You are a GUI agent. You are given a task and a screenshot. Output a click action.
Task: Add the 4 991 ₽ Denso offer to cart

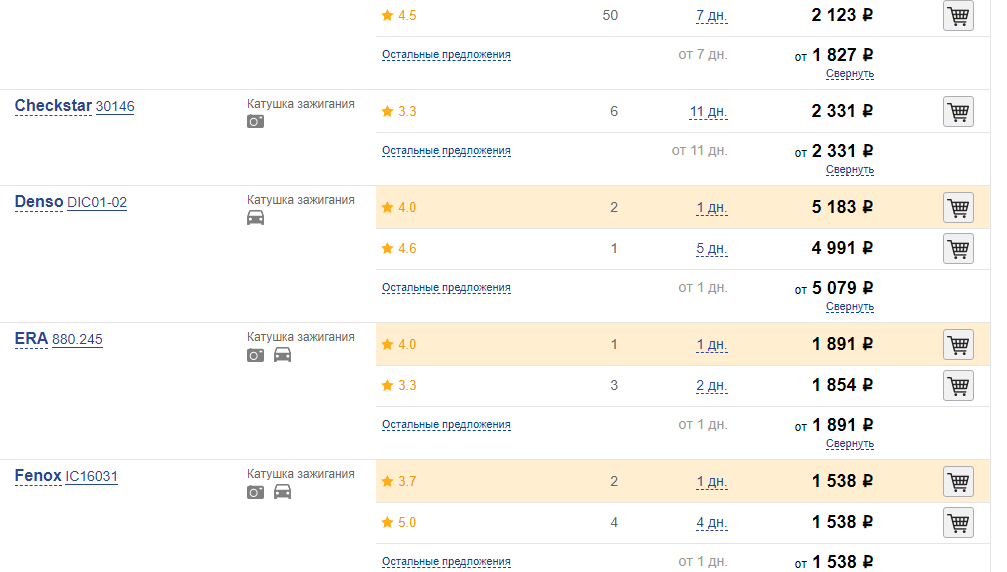pos(958,248)
